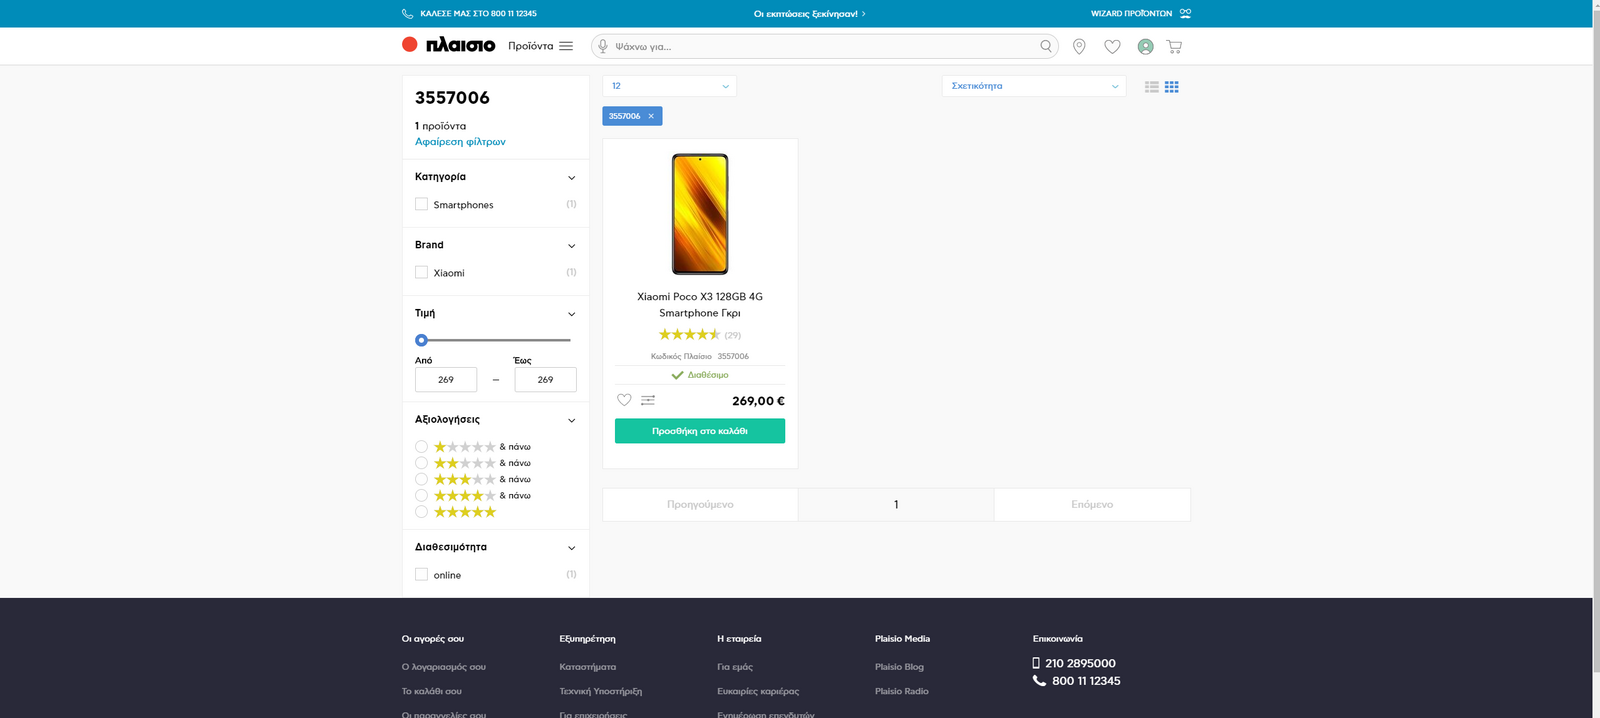
Task: Tick the Smartphones category checkbox
Action: (421, 204)
